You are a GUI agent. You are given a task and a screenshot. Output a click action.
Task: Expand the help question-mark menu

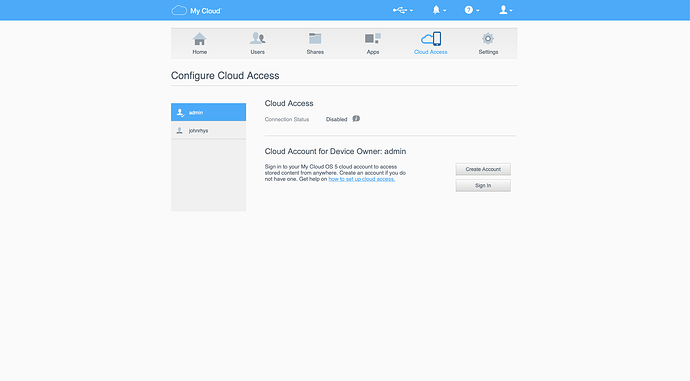472,10
